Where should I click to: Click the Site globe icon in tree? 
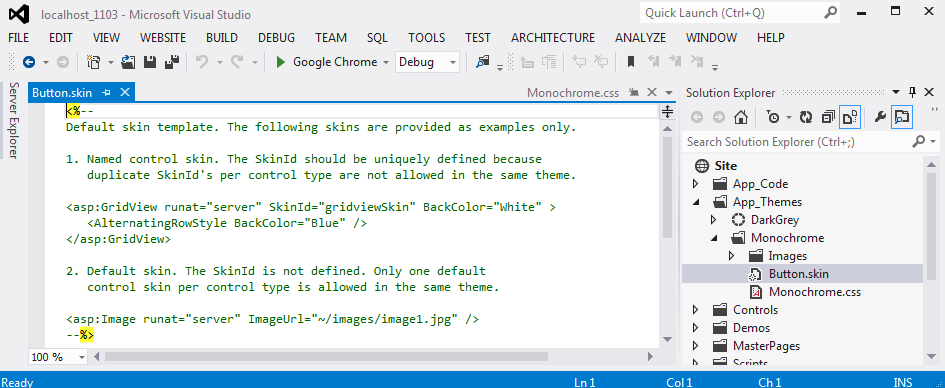click(x=702, y=166)
